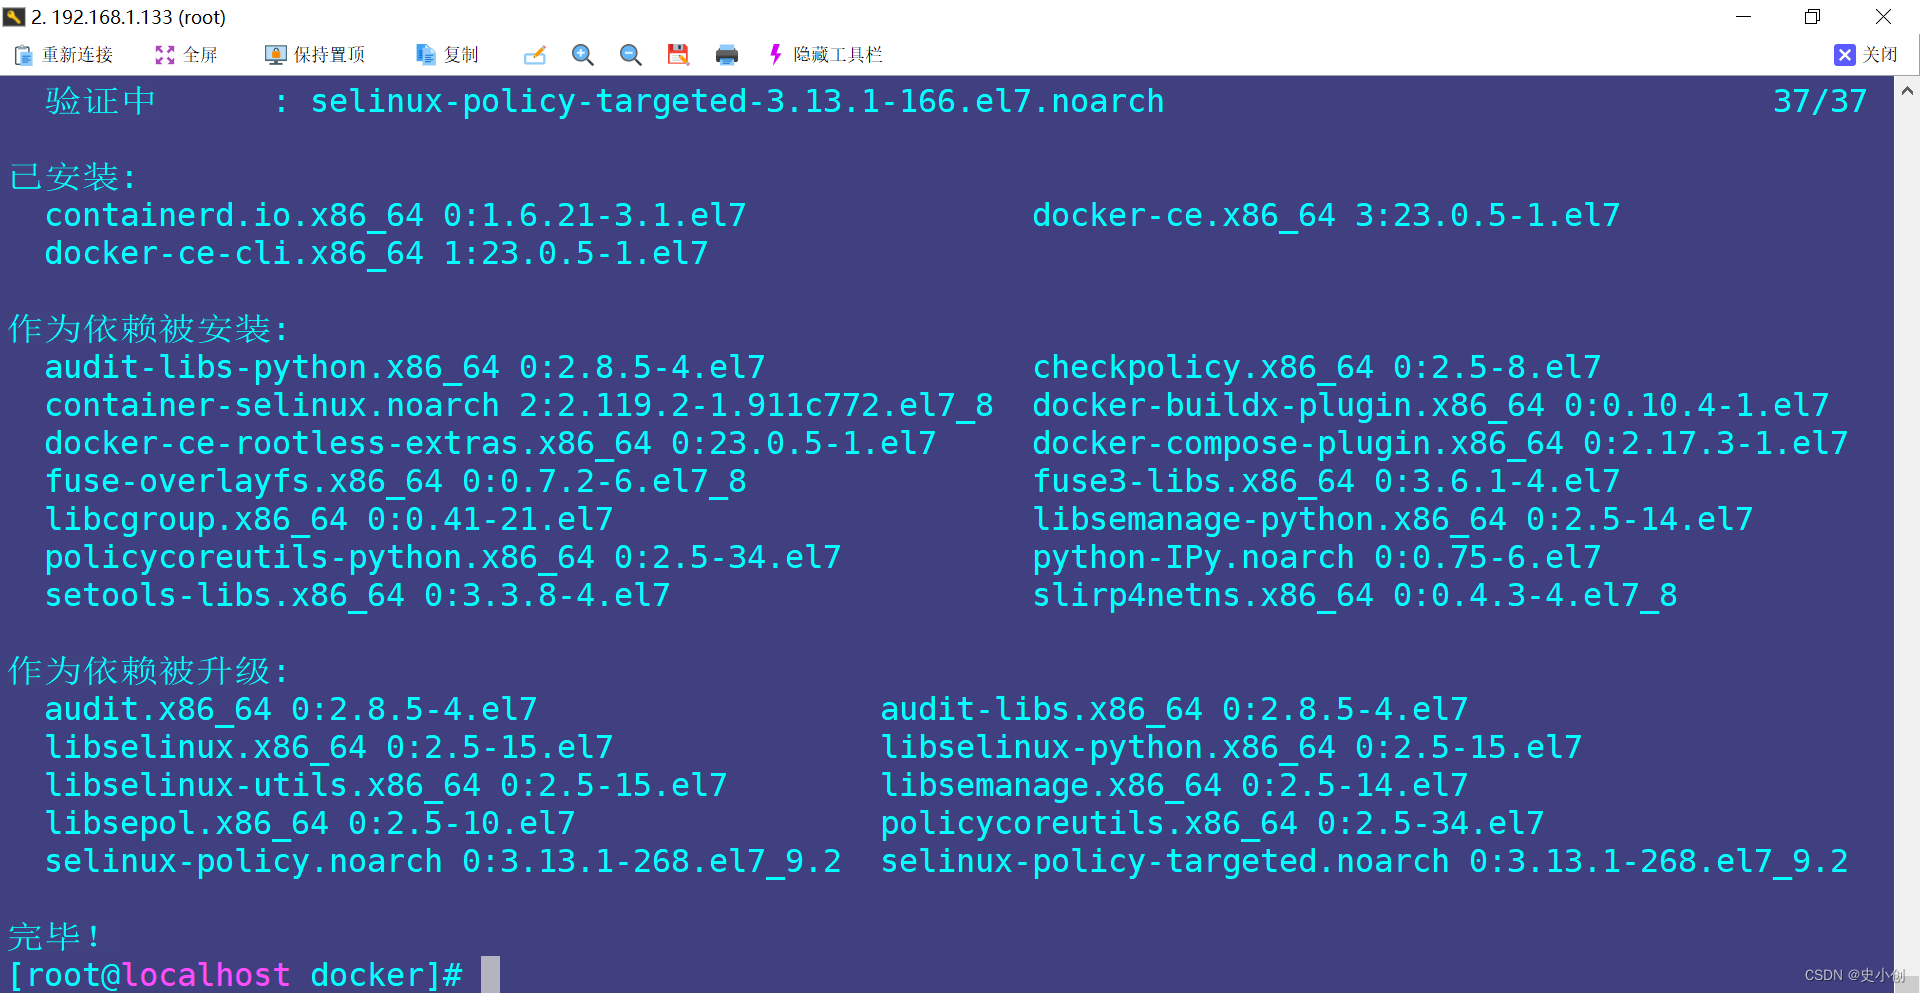Click the text containerd.io.x86_64 0:1.6.21-3.1.el7
The height and width of the screenshot is (993, 1920).
click(395, 215)
